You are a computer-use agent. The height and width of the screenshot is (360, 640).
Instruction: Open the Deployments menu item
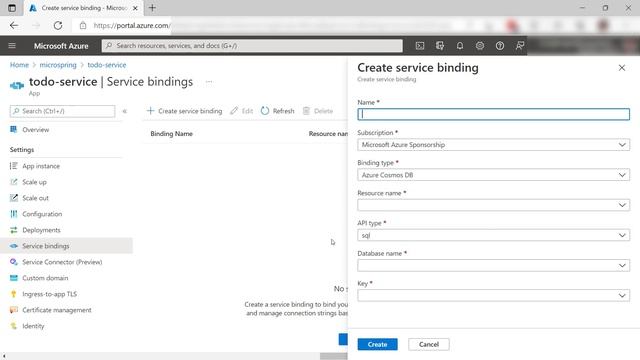coord(41,230)
